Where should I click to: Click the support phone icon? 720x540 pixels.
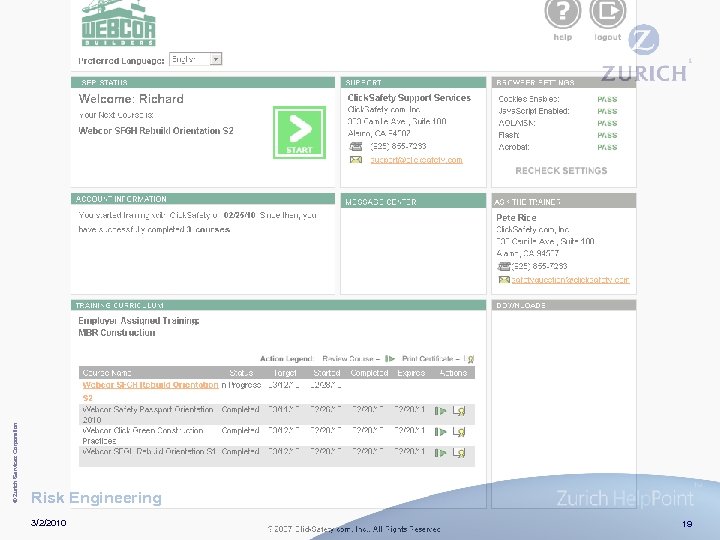(x=356, y=146)
